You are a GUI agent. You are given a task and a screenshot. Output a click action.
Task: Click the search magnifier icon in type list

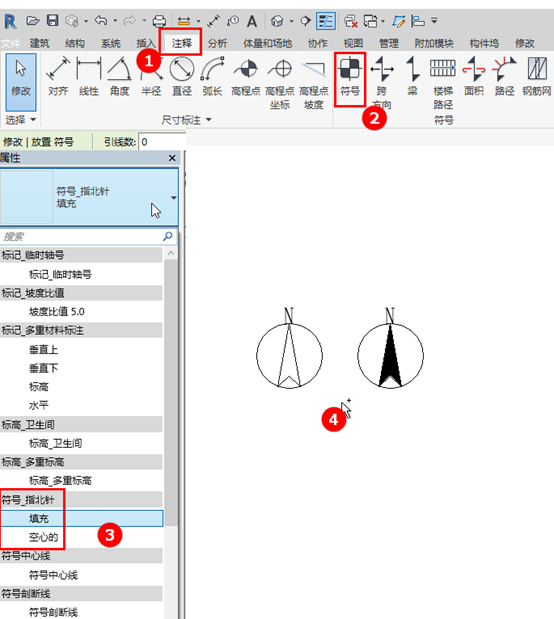coord(168,236)
